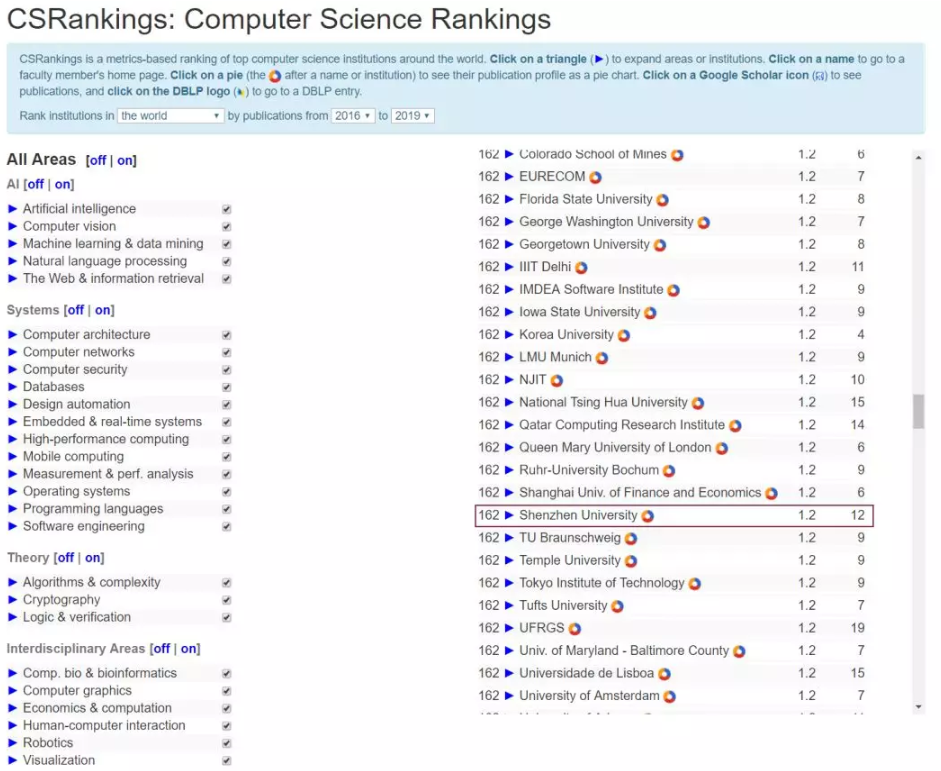Viewport: 941px width, 771px height.
Task: Show Ruhr-University Bochum pie chart
Action: (x=669, y=471)
